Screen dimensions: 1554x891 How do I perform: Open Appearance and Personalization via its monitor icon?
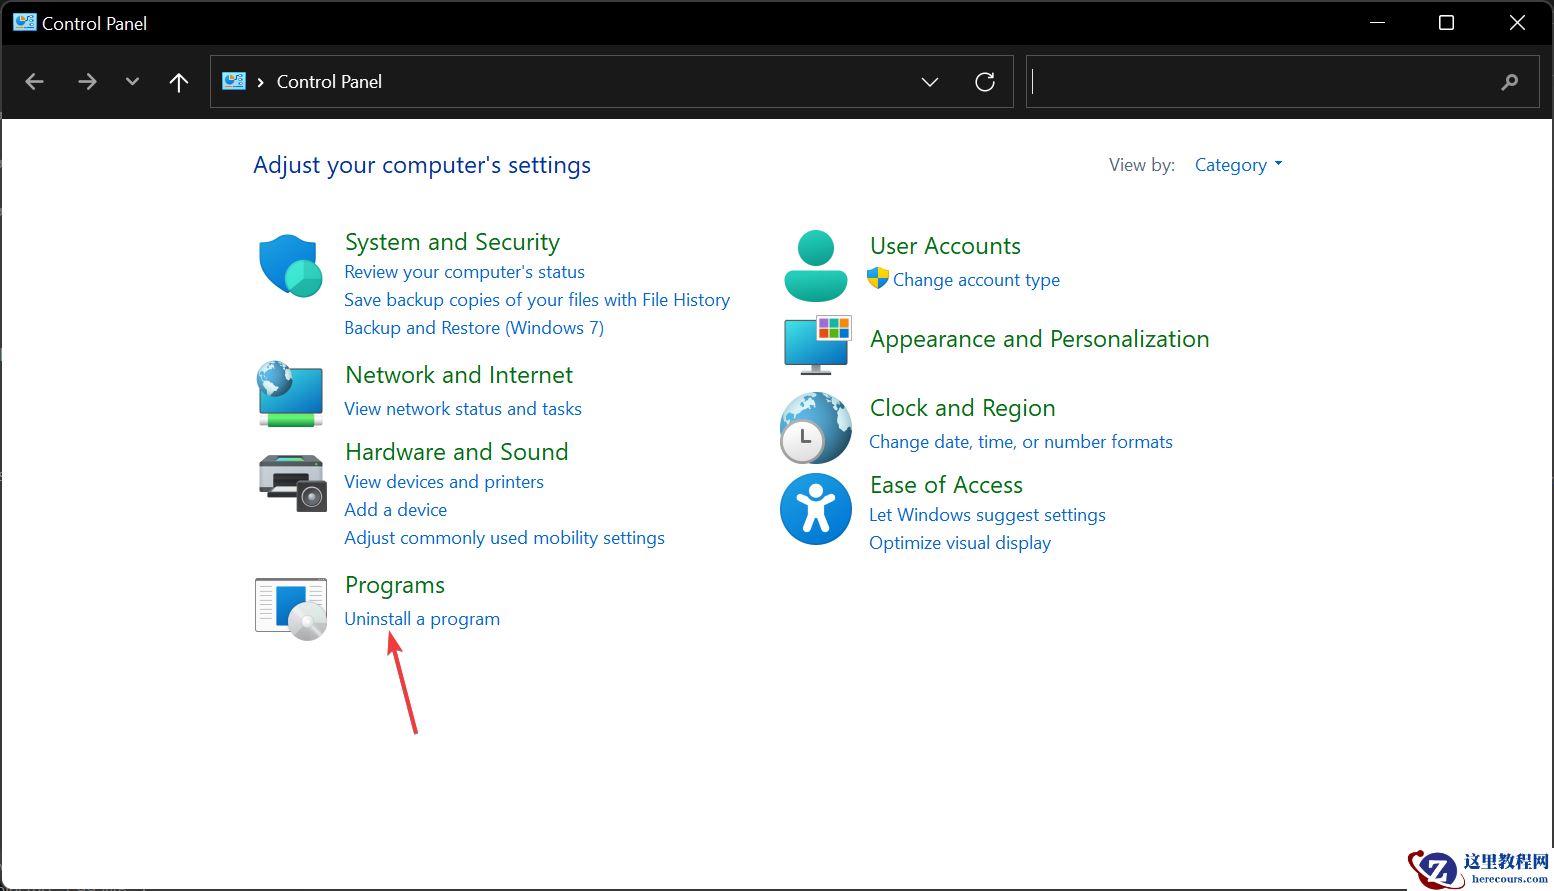click(817, 344)
